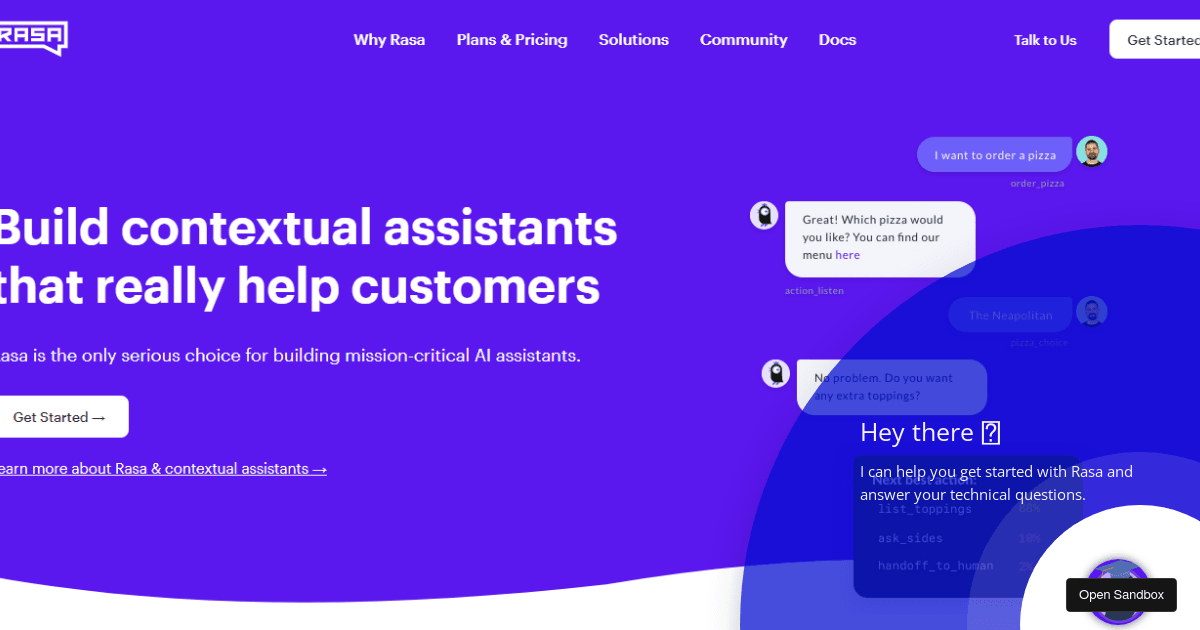The height and width of the screenshot is (630, 1200).
Task: Click the Rasa logo in header
Action: (x=33, y=38)
